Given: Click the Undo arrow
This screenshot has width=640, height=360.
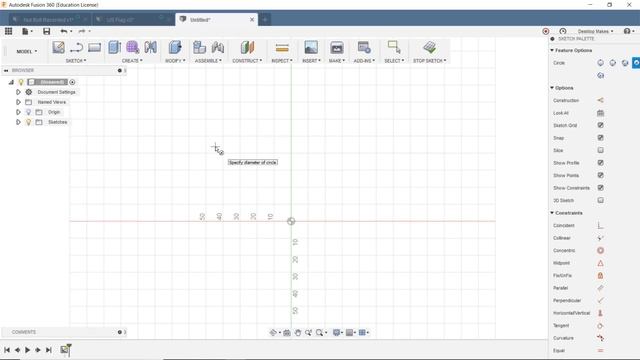Looking at the screenshot, I should (x=64, y=31).
